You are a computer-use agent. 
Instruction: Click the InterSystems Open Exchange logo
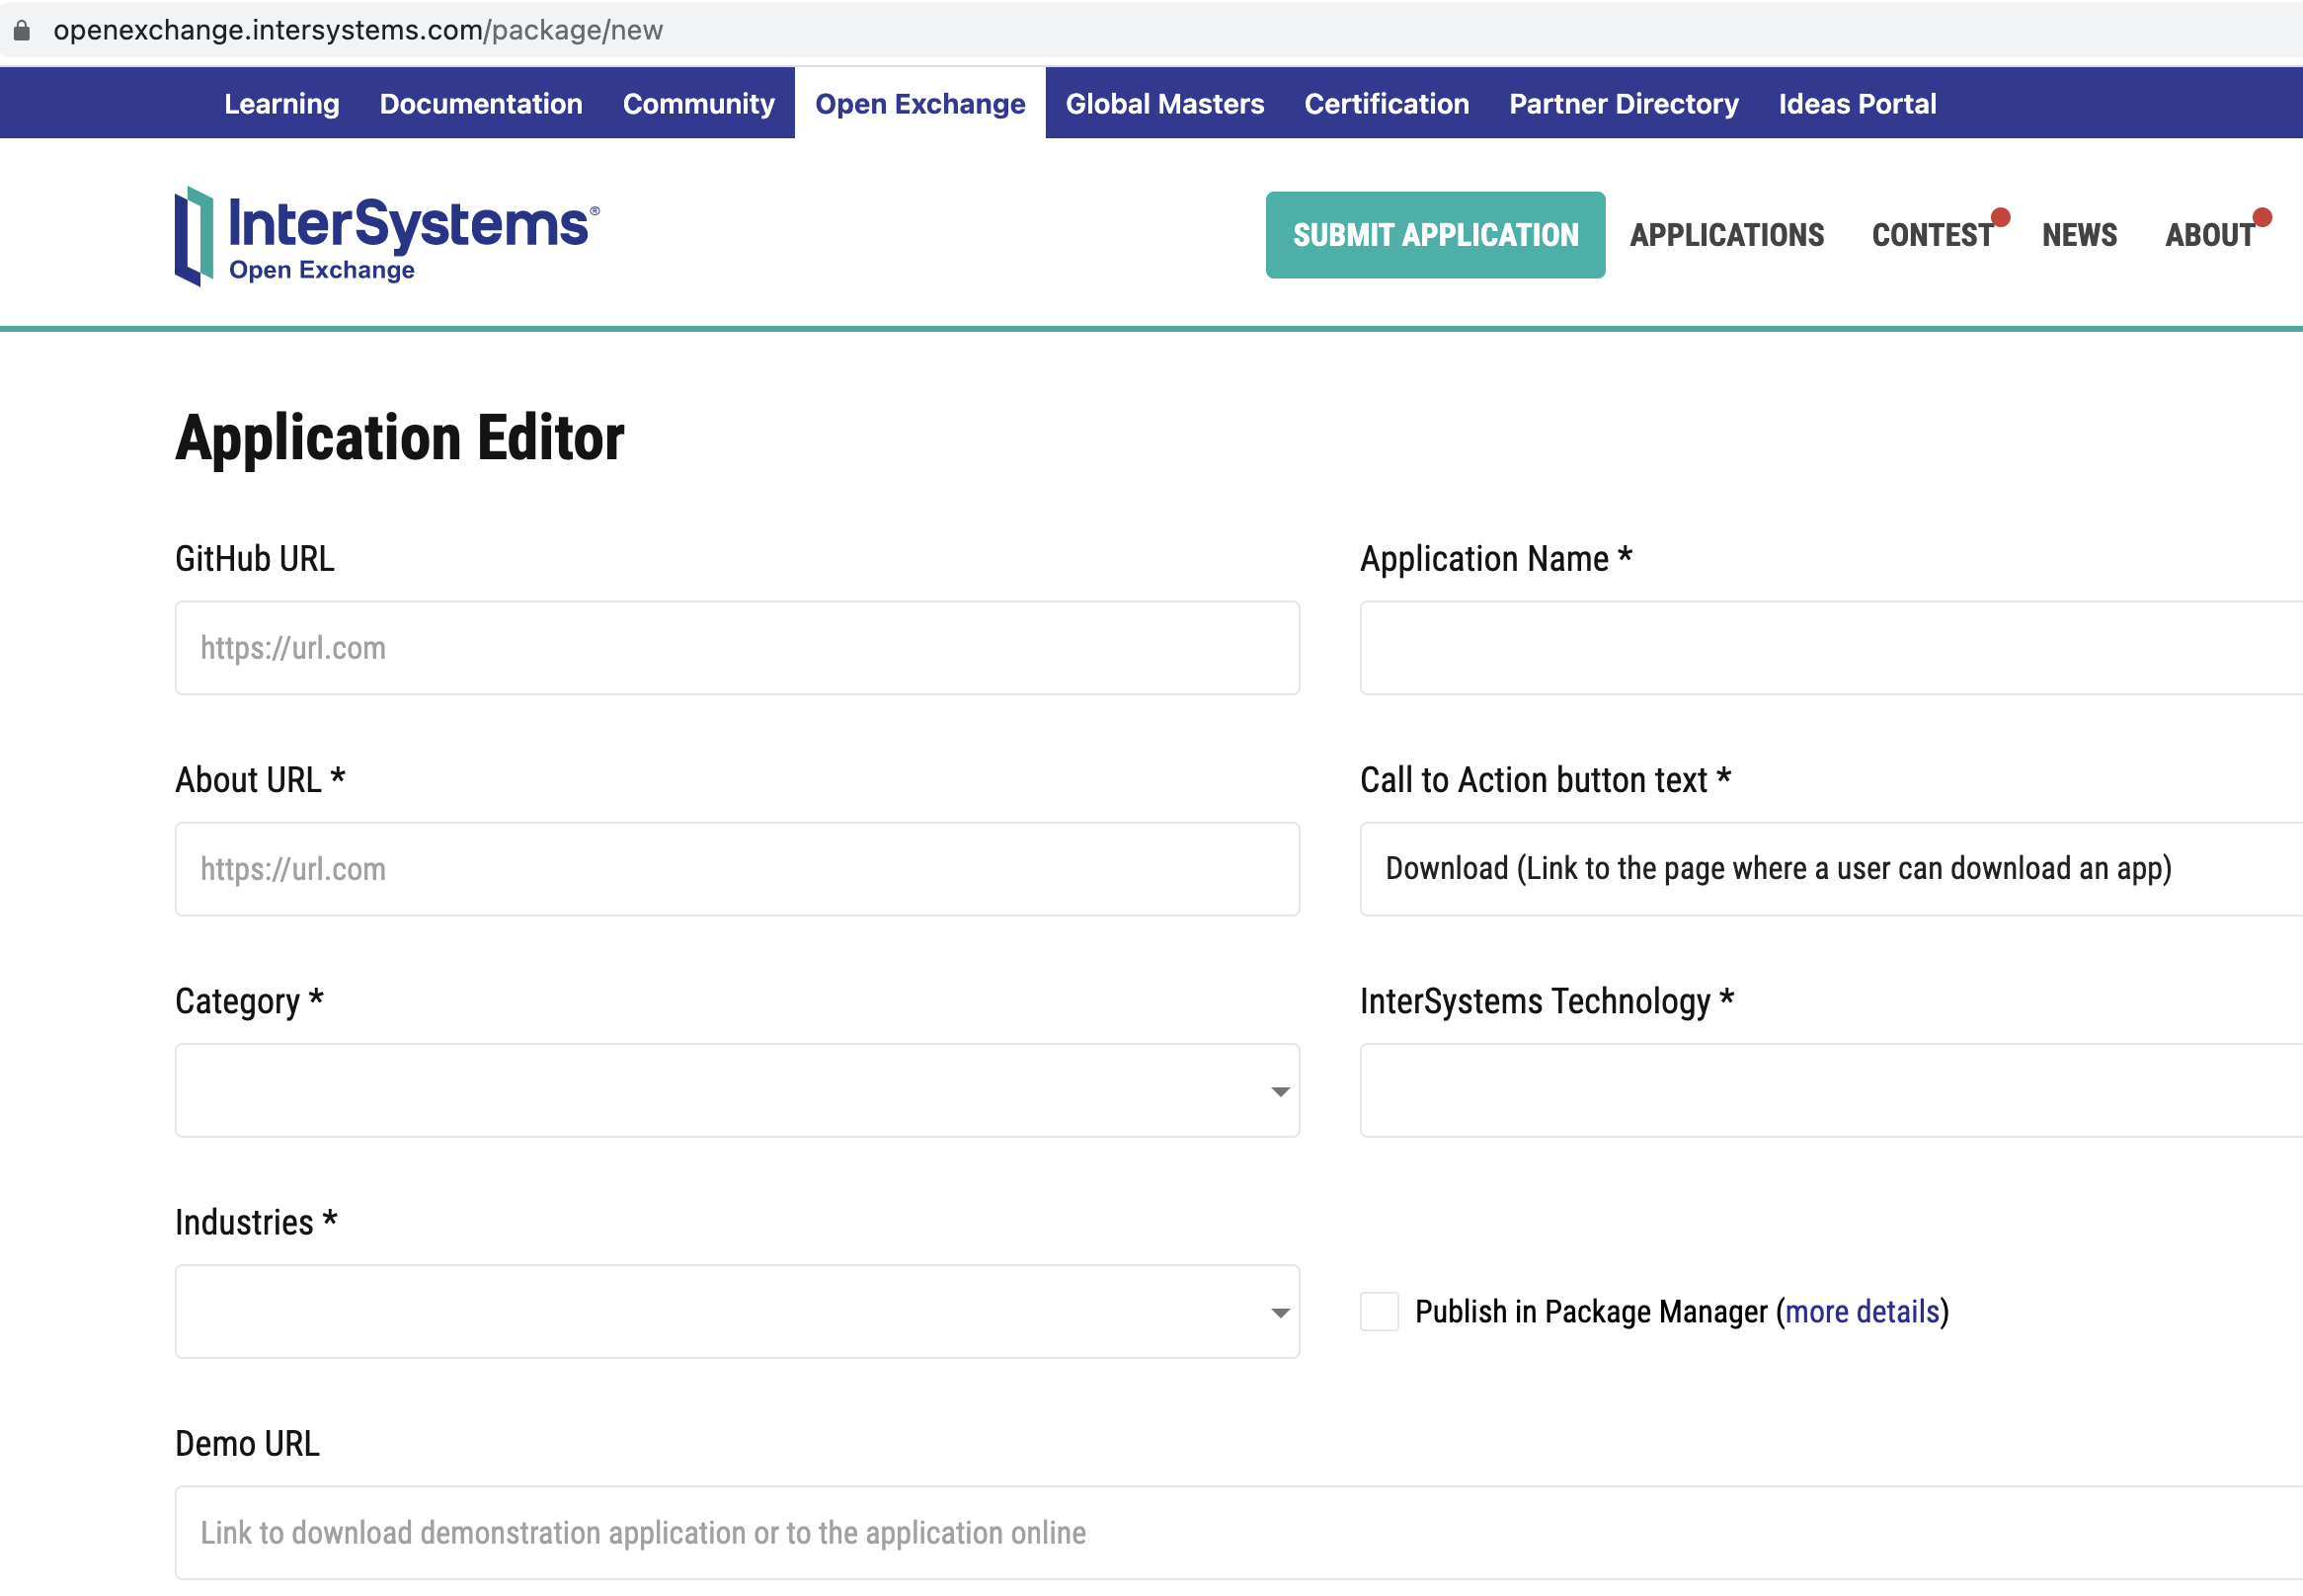[x=386, y=236]
